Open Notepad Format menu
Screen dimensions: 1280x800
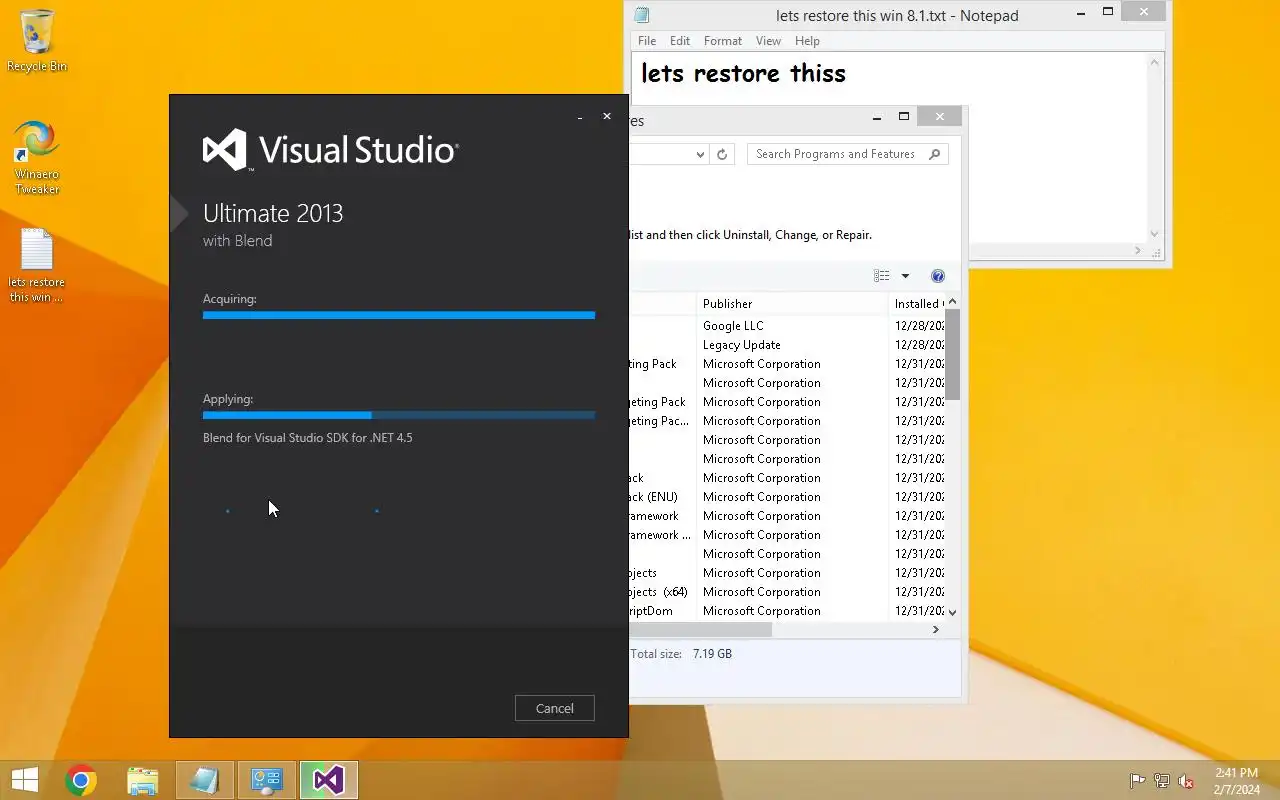coord(723,41)
